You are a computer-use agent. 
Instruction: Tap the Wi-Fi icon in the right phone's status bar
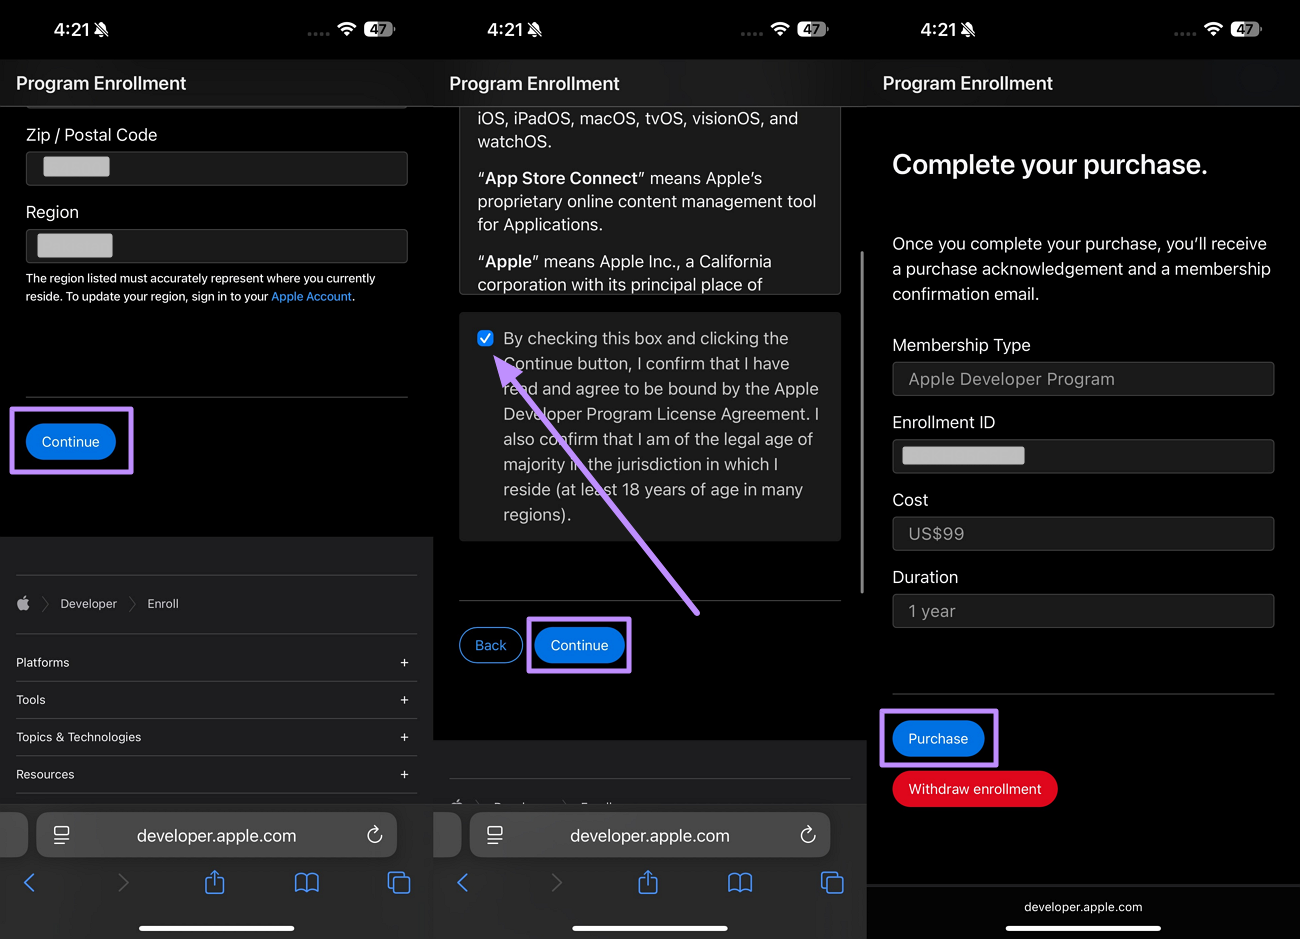point(1213,29)
